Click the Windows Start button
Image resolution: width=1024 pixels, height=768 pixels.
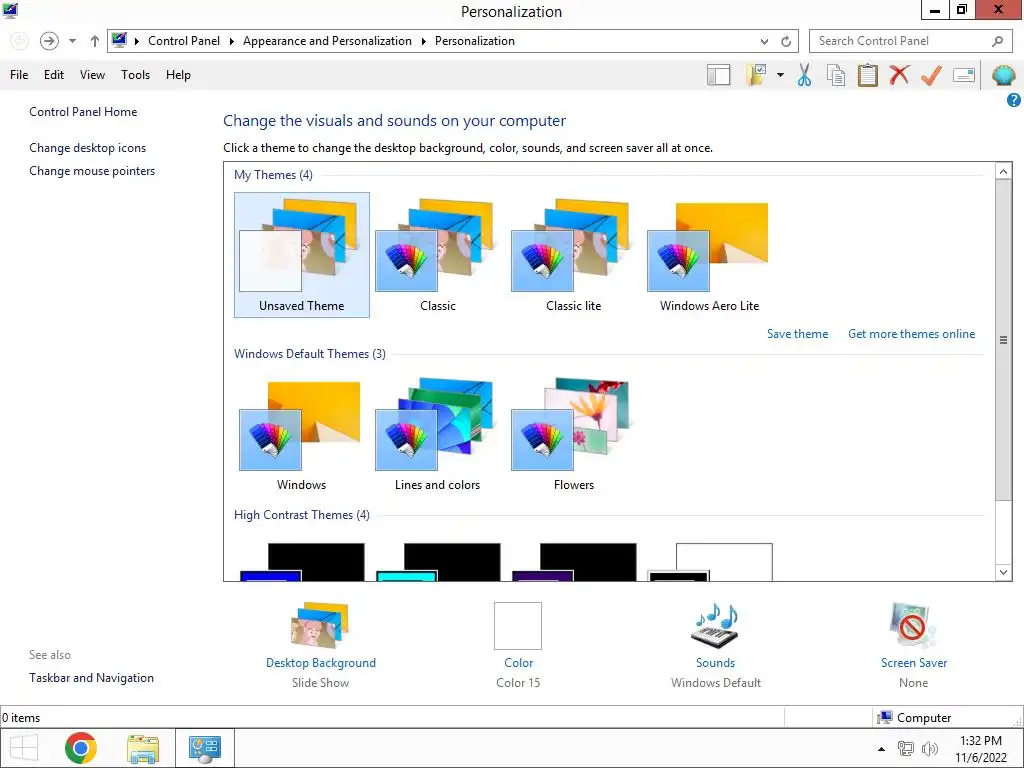point(24,748)
